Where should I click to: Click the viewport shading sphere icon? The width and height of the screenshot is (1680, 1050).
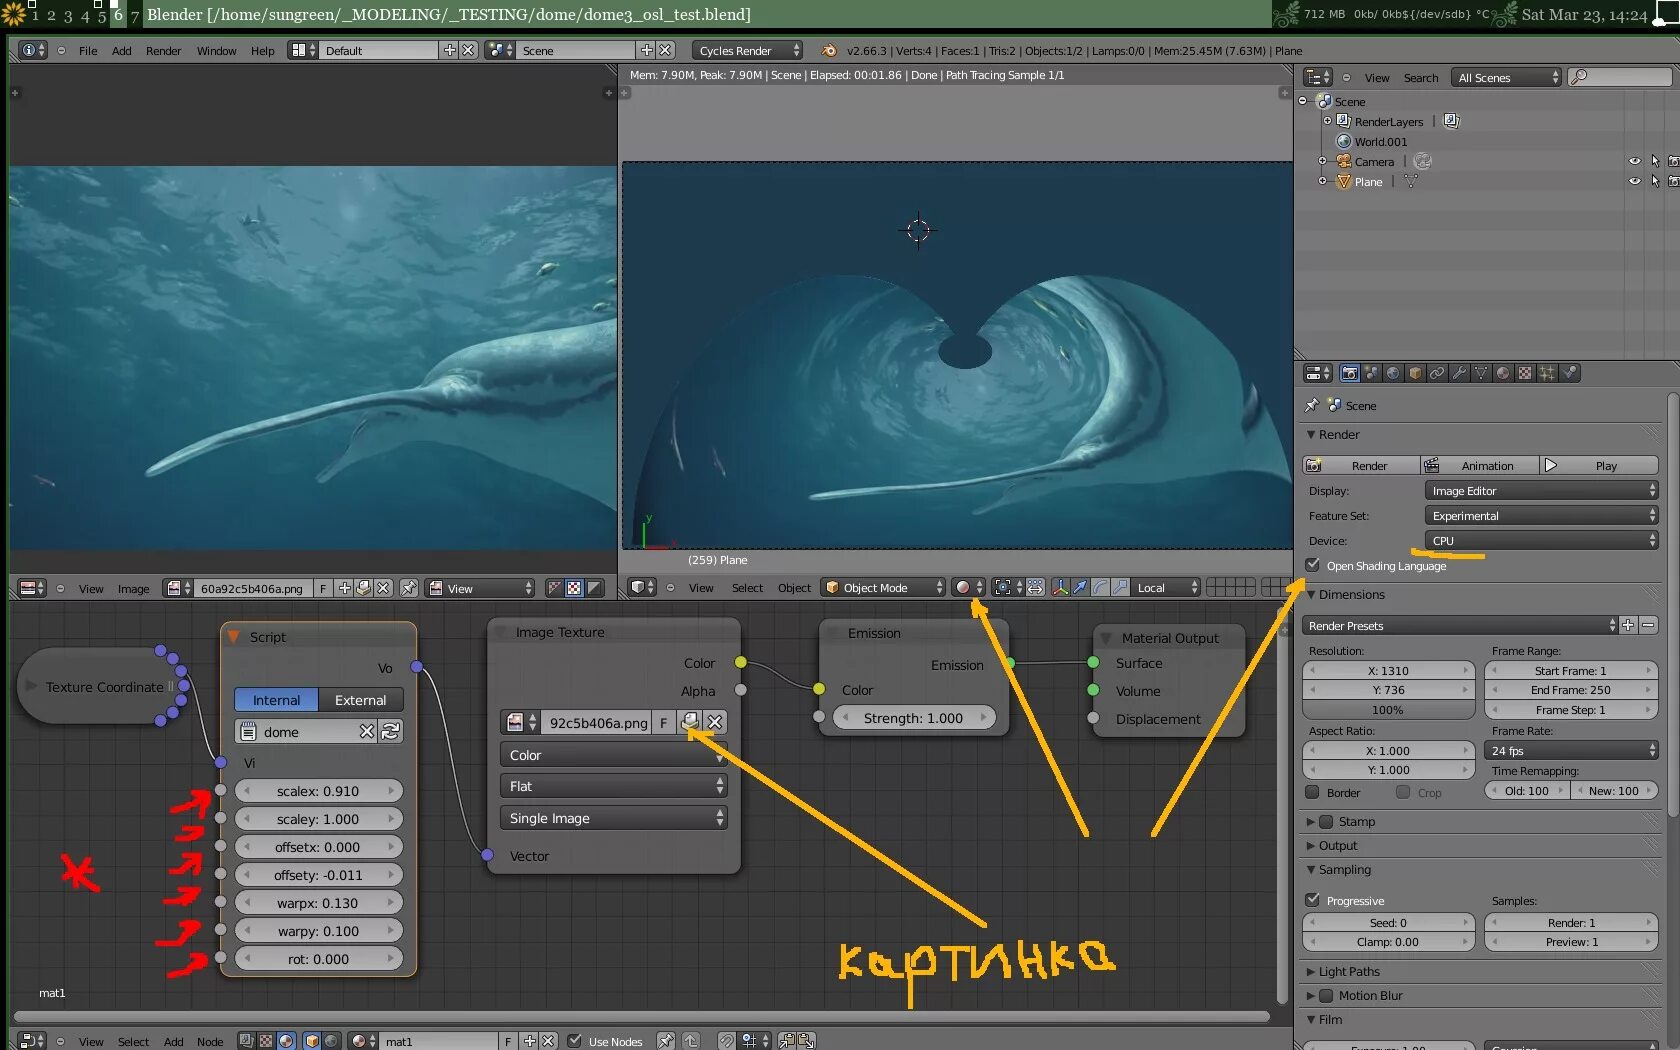click(962, 588)
